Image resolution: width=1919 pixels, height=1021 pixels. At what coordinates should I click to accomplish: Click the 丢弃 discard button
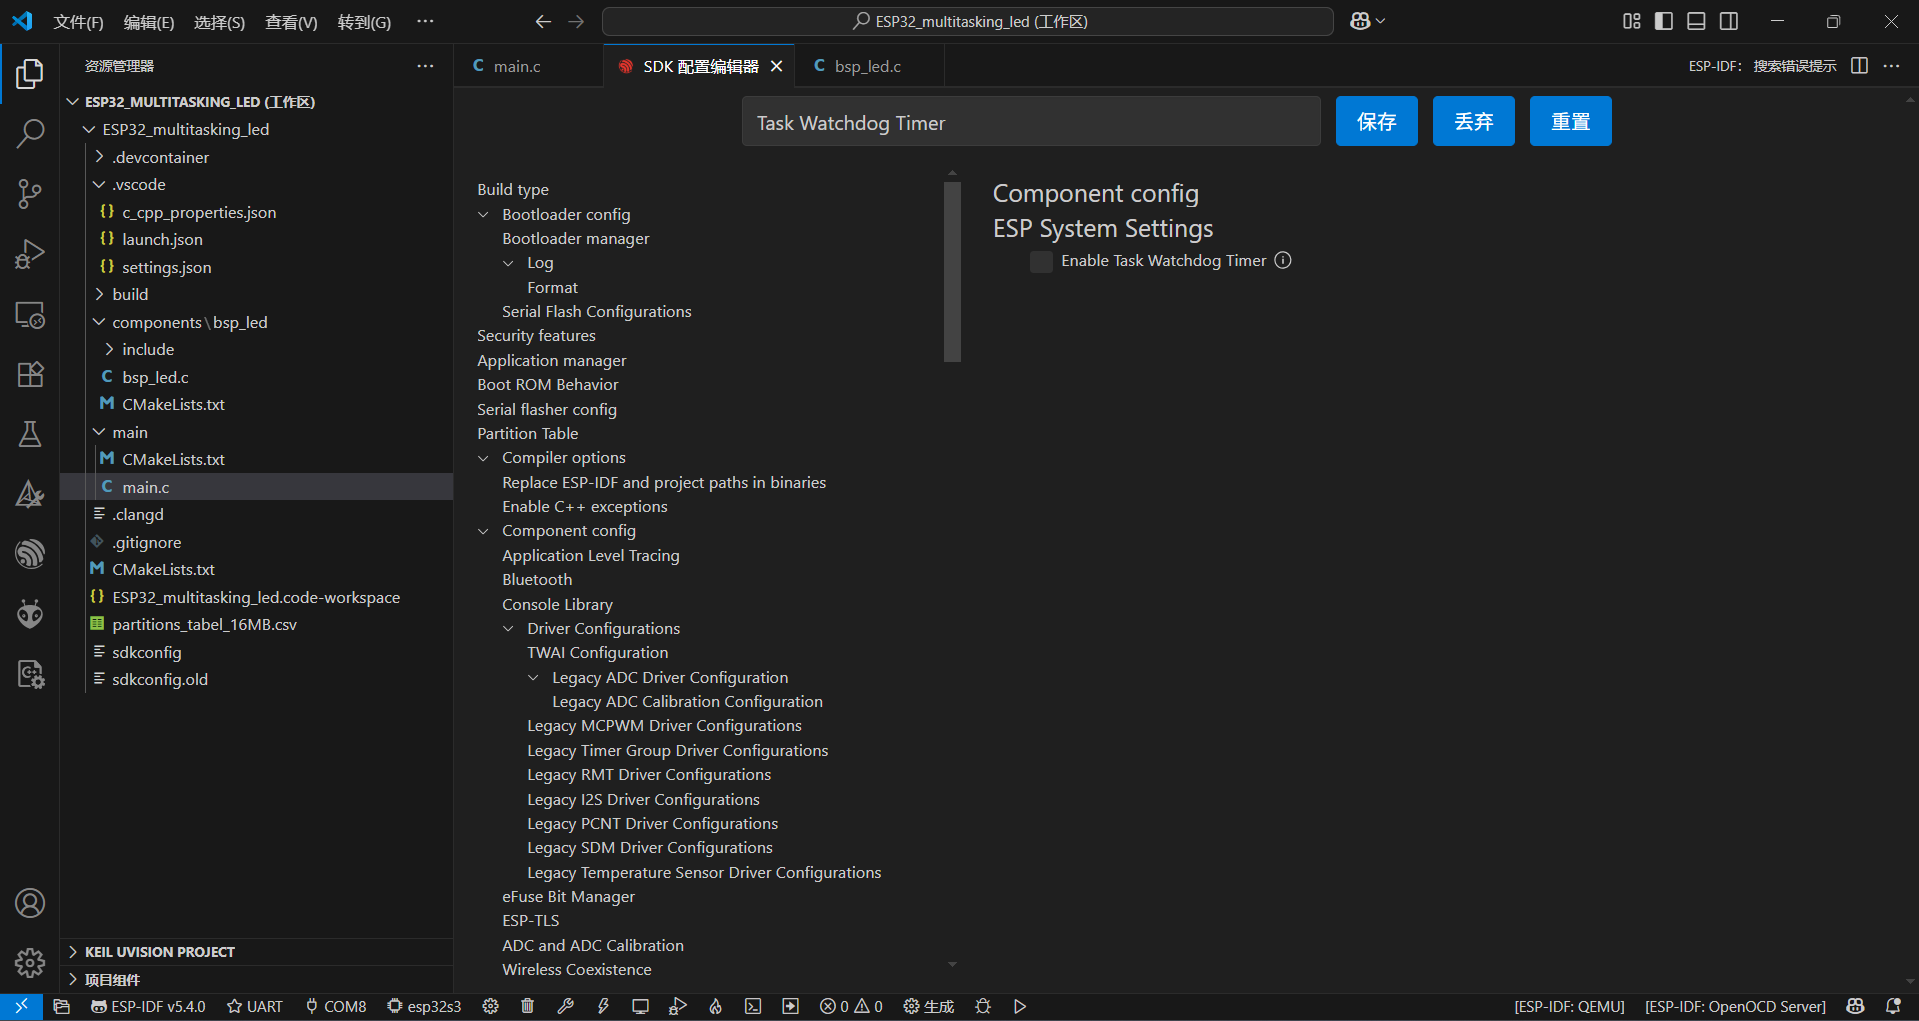1473,121
